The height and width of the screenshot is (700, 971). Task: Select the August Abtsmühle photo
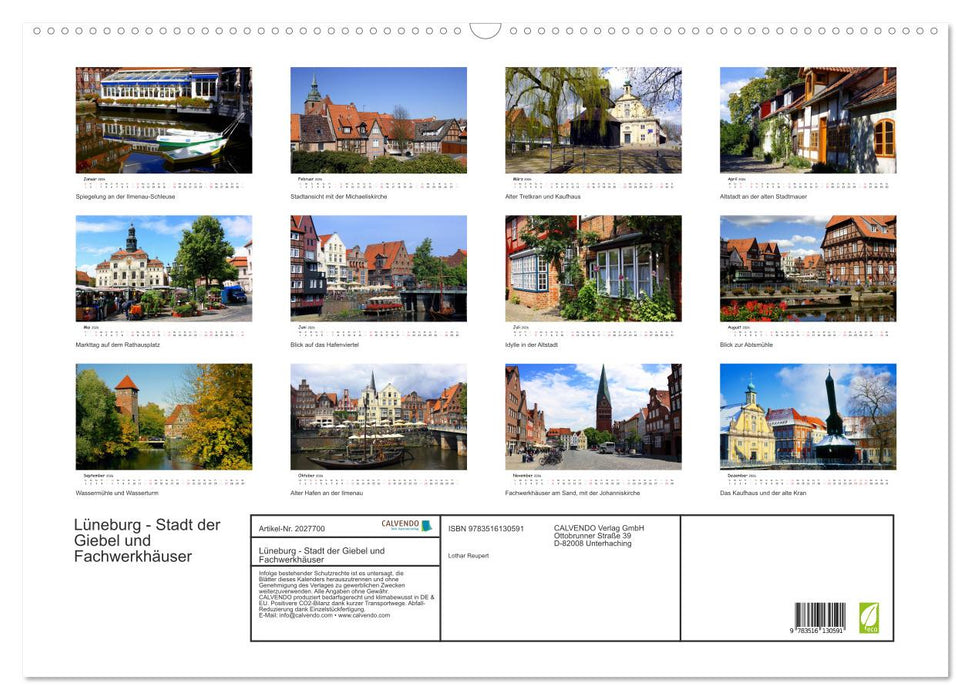(808, 268)
